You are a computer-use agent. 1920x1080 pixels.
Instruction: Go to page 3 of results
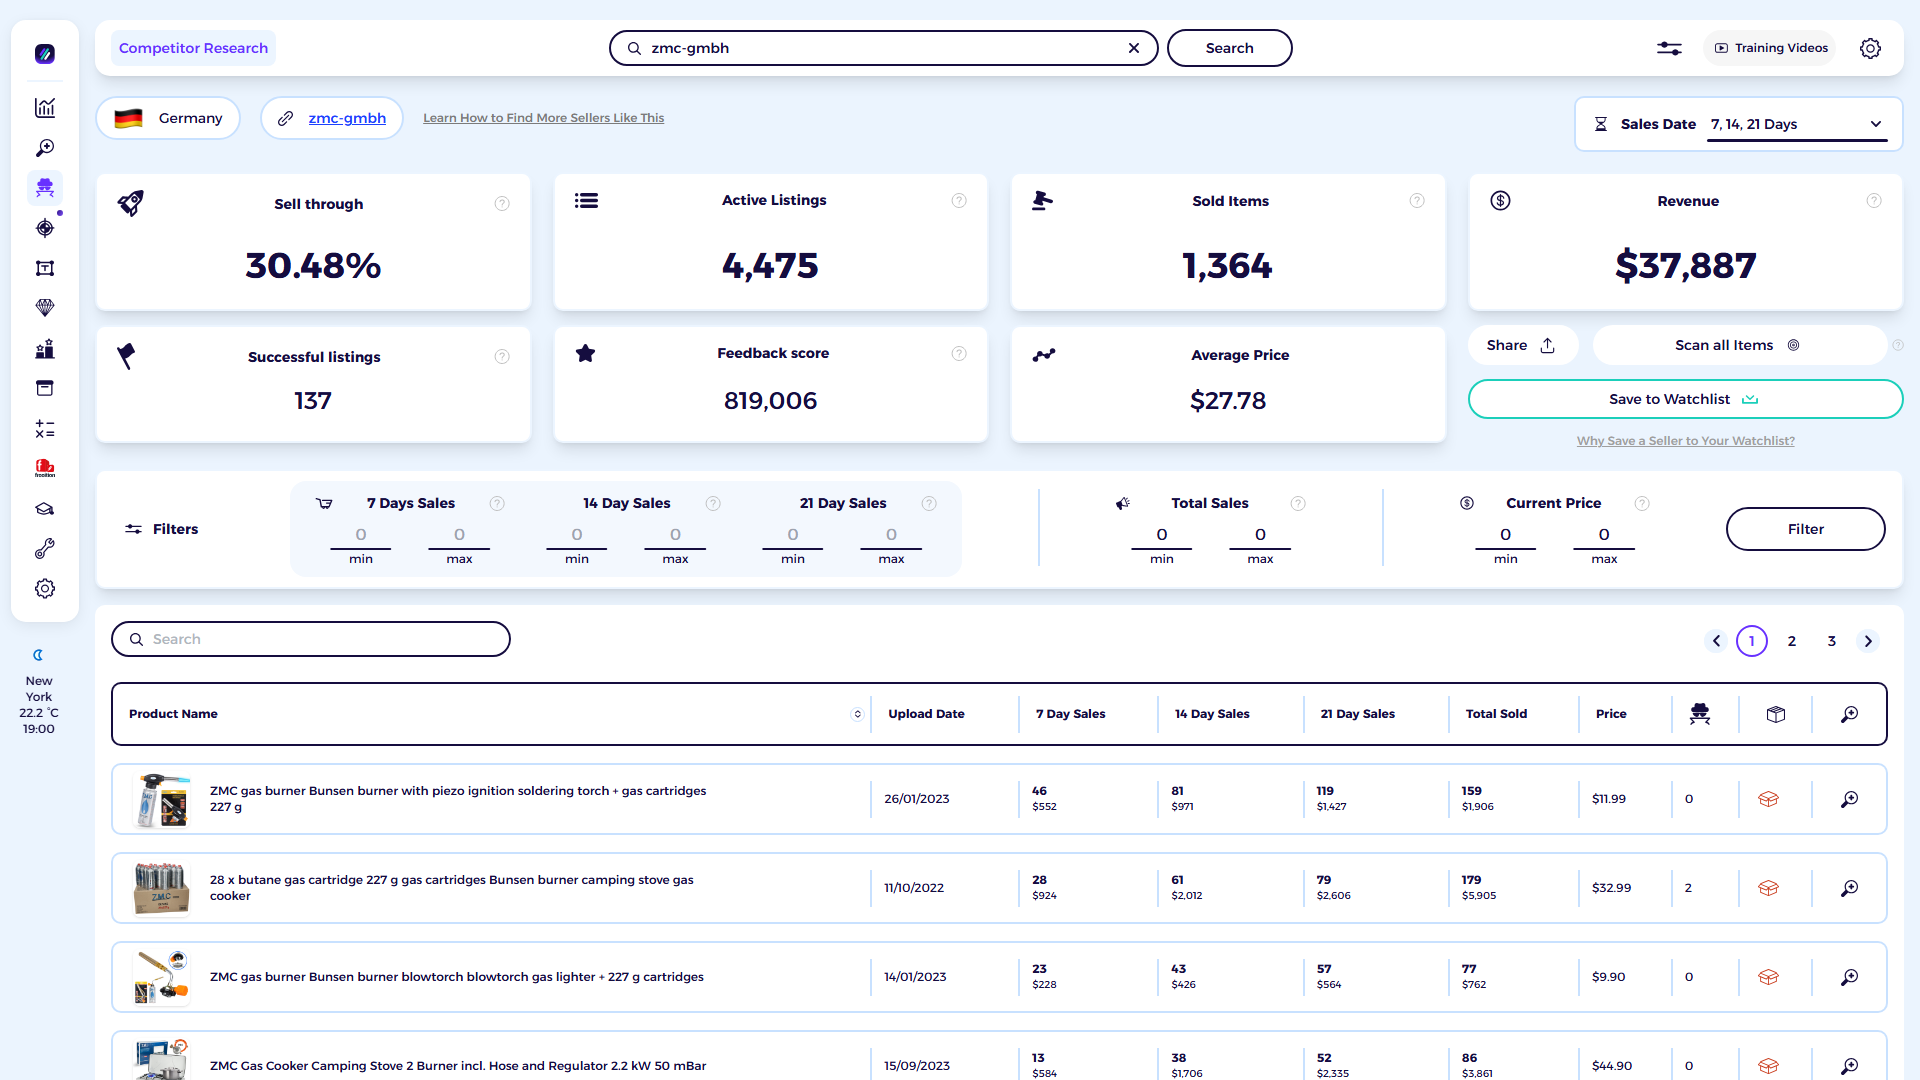[x=1832, y=641]
